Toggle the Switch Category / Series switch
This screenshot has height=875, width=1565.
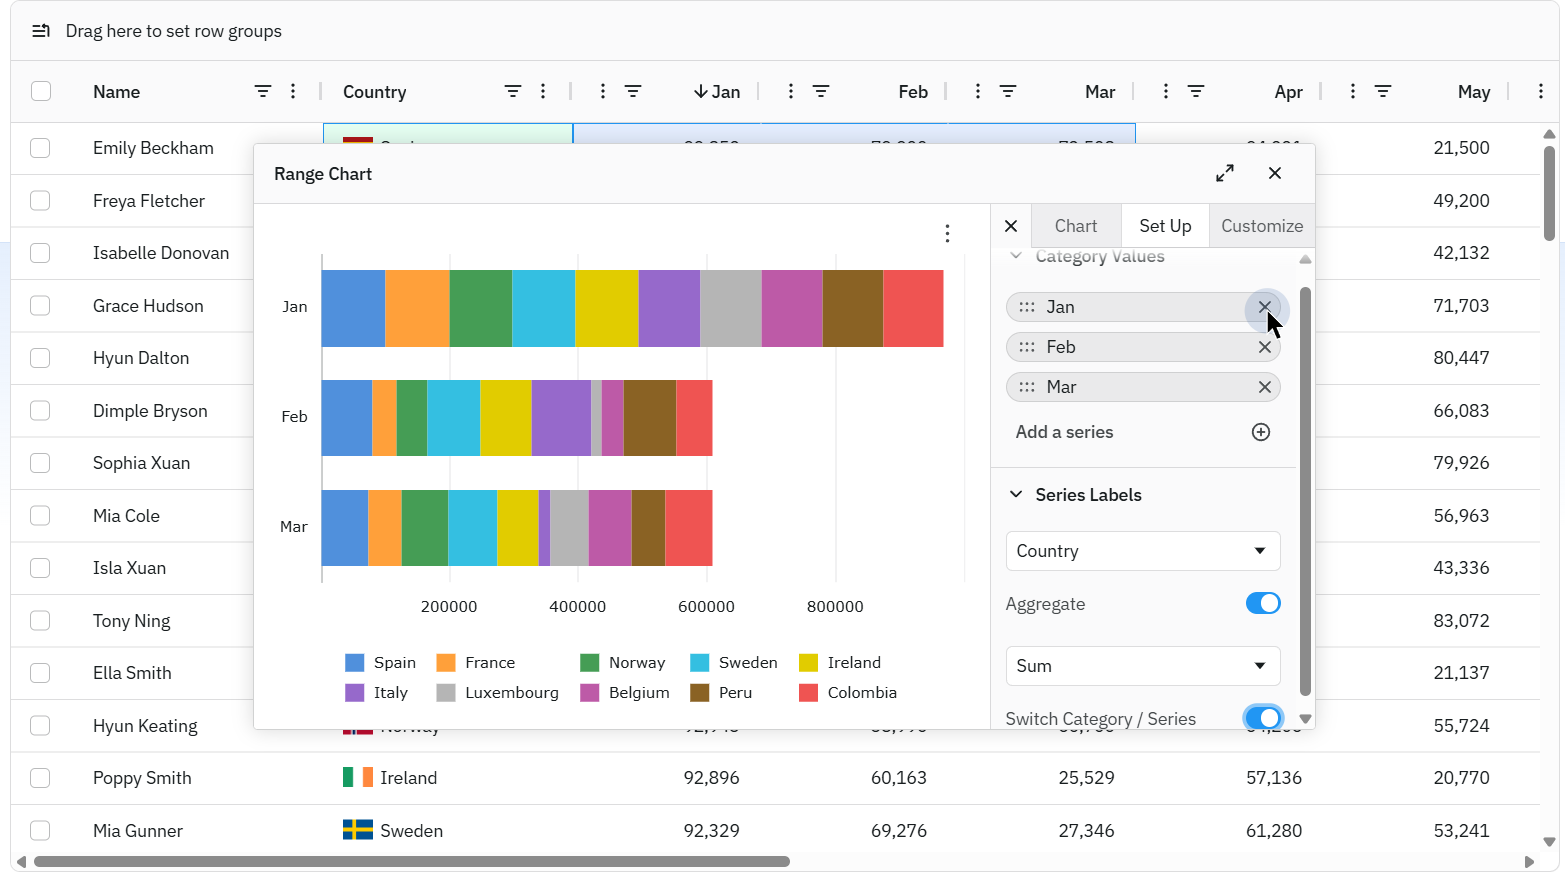pos(1263,718)
